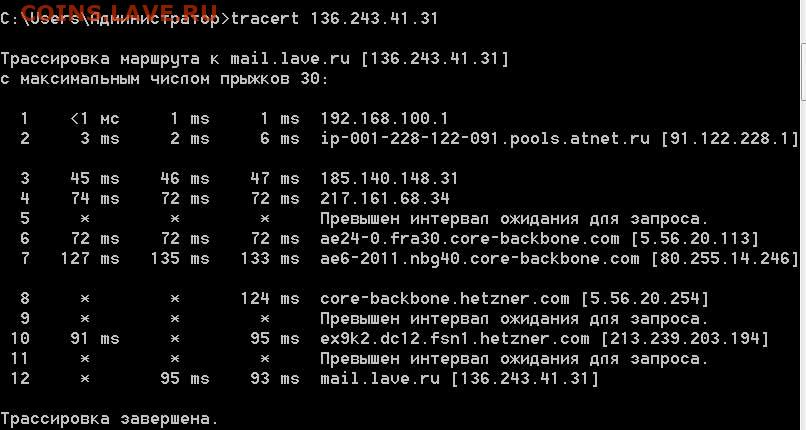Click the 217.161.68.34 address in hop 4
Screen dimensions: 806x430
[384, 198]
